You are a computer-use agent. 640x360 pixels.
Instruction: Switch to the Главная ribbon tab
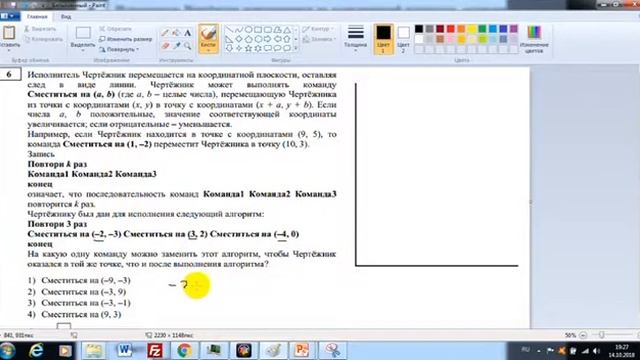tap(37, 17)
